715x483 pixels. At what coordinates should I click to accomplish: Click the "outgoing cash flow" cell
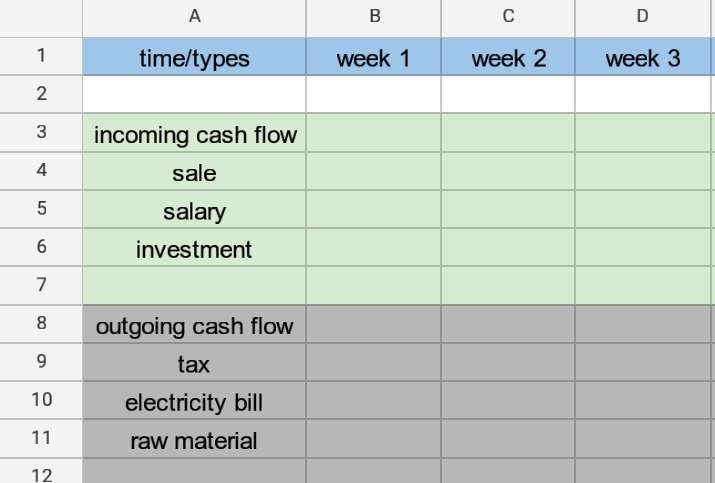pos(194,326)
